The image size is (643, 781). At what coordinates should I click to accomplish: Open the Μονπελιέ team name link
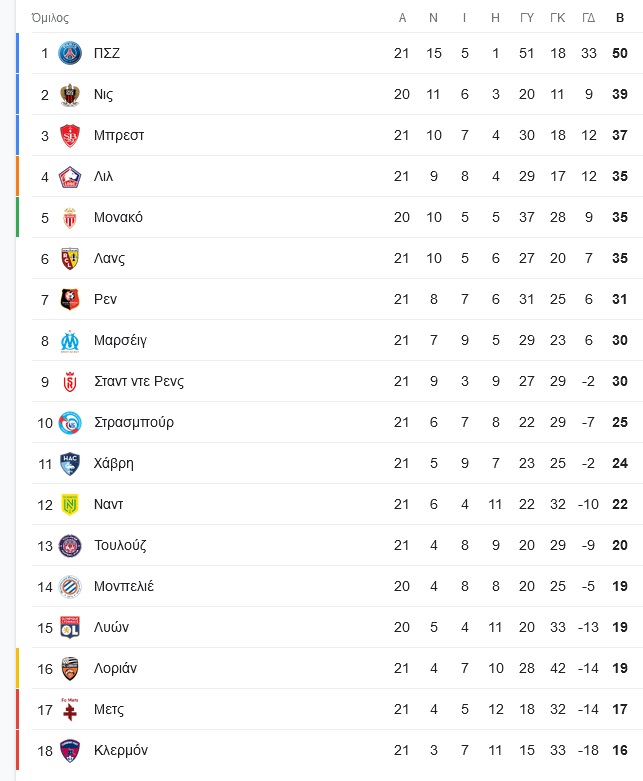click(x=124, y=586)
